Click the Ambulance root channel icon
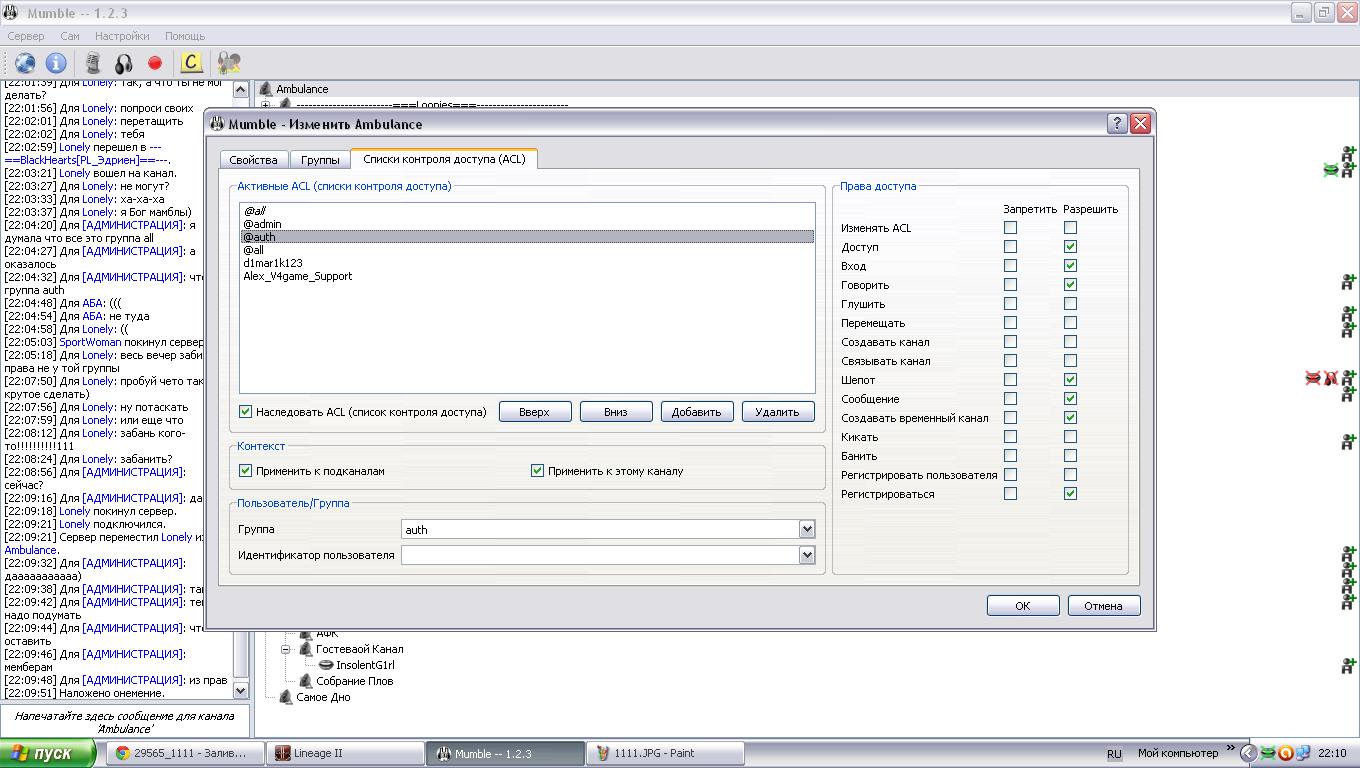The height and width of the screenshot is (768, 1360). 265,89
